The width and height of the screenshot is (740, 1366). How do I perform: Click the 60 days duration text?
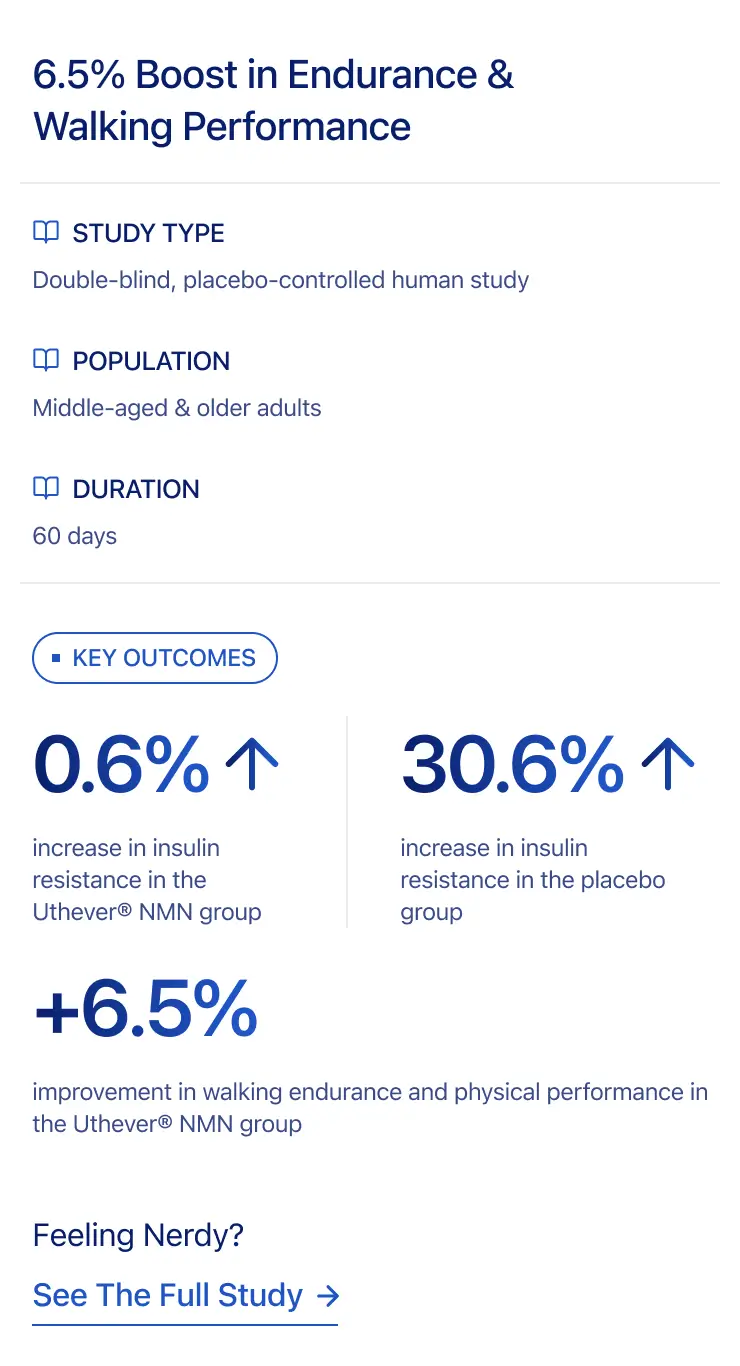(x=75, y=536)
